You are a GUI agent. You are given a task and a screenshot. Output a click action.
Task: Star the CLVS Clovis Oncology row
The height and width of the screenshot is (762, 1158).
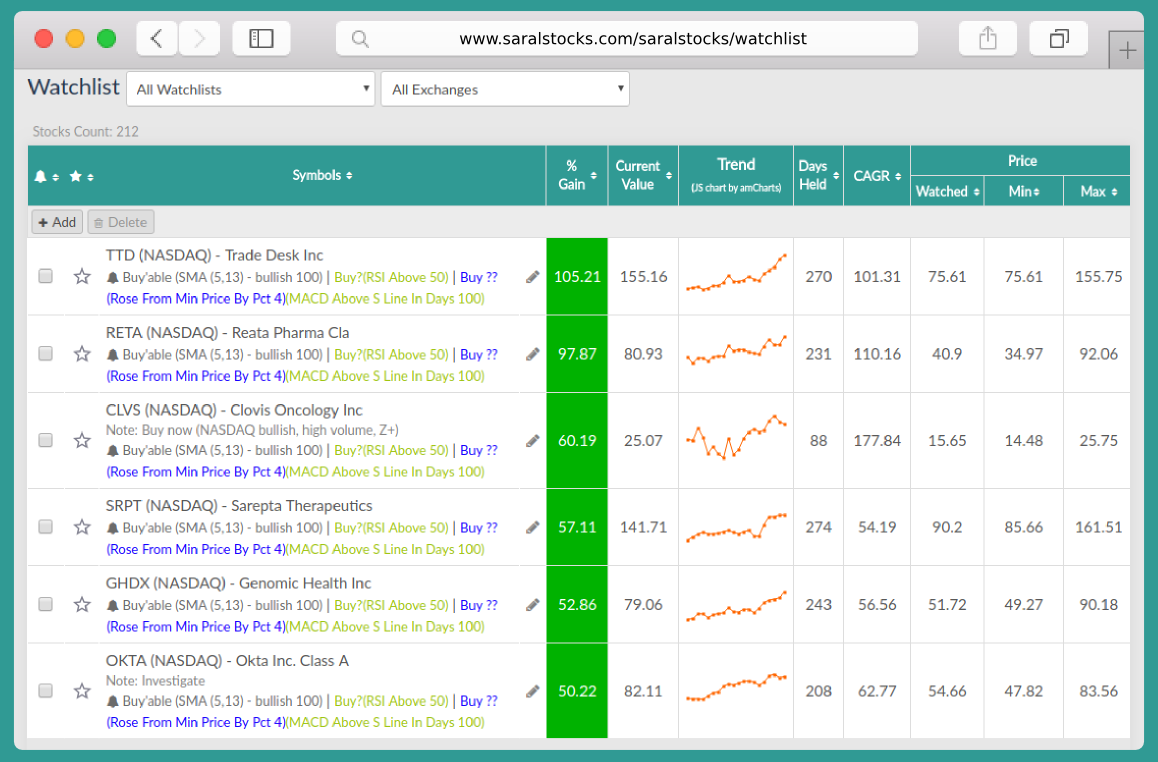point(82,441)
